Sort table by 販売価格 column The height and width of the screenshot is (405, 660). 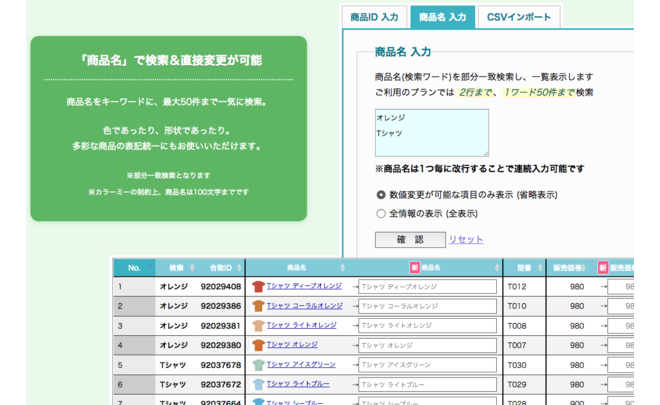570,268
